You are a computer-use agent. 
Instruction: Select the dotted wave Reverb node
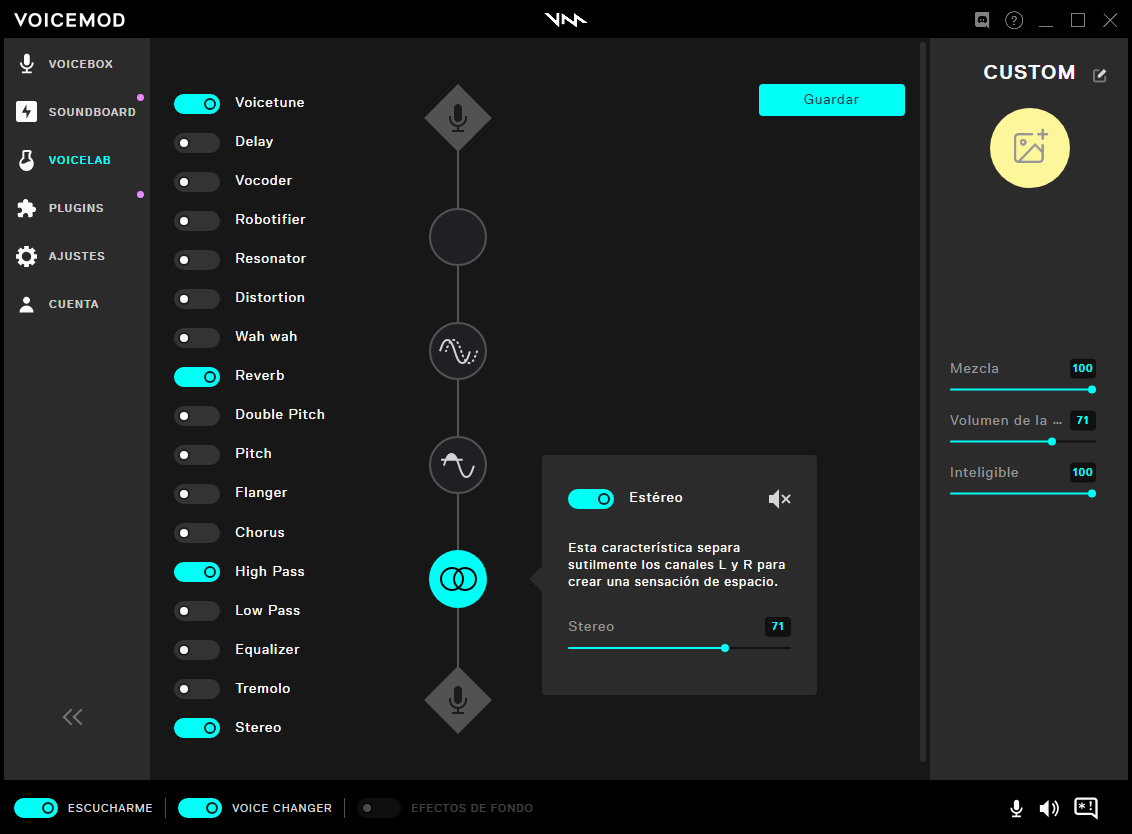click(458, 351)
